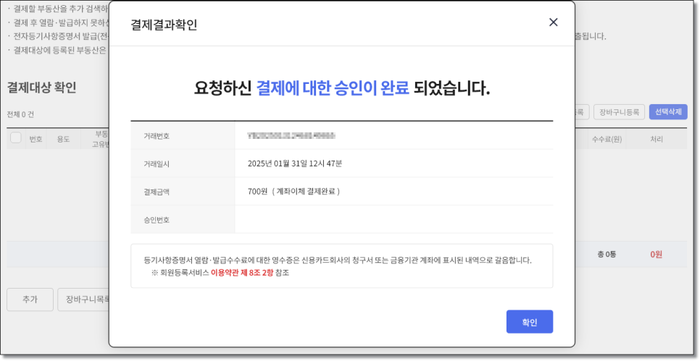
Task: Click the 전체 0 건 count text
Action: click(20, 114)
